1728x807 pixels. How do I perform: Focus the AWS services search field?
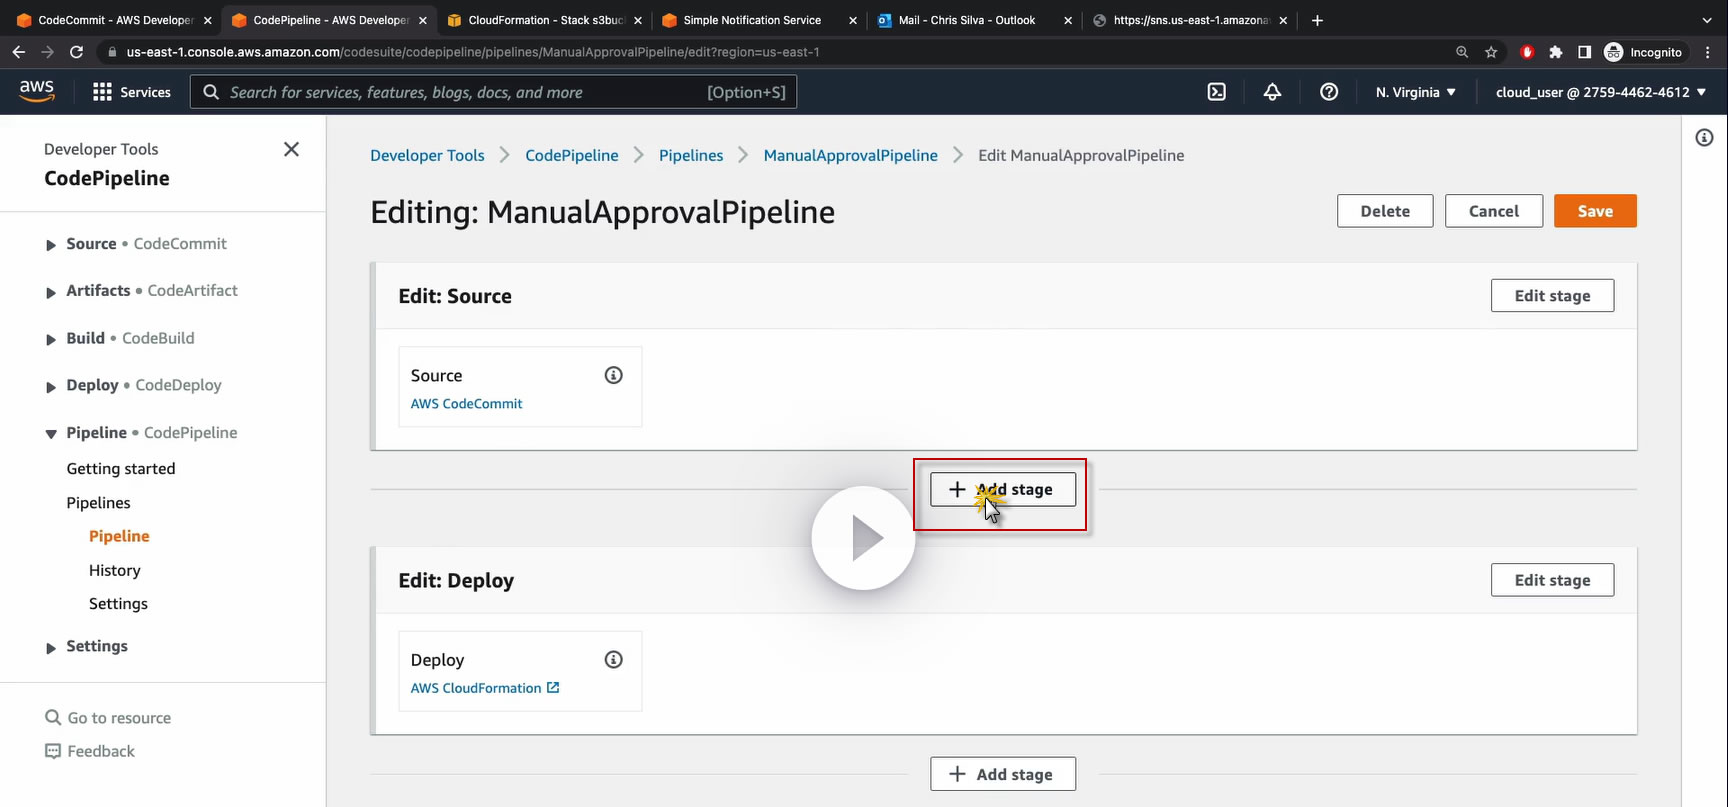pos(460,92)
